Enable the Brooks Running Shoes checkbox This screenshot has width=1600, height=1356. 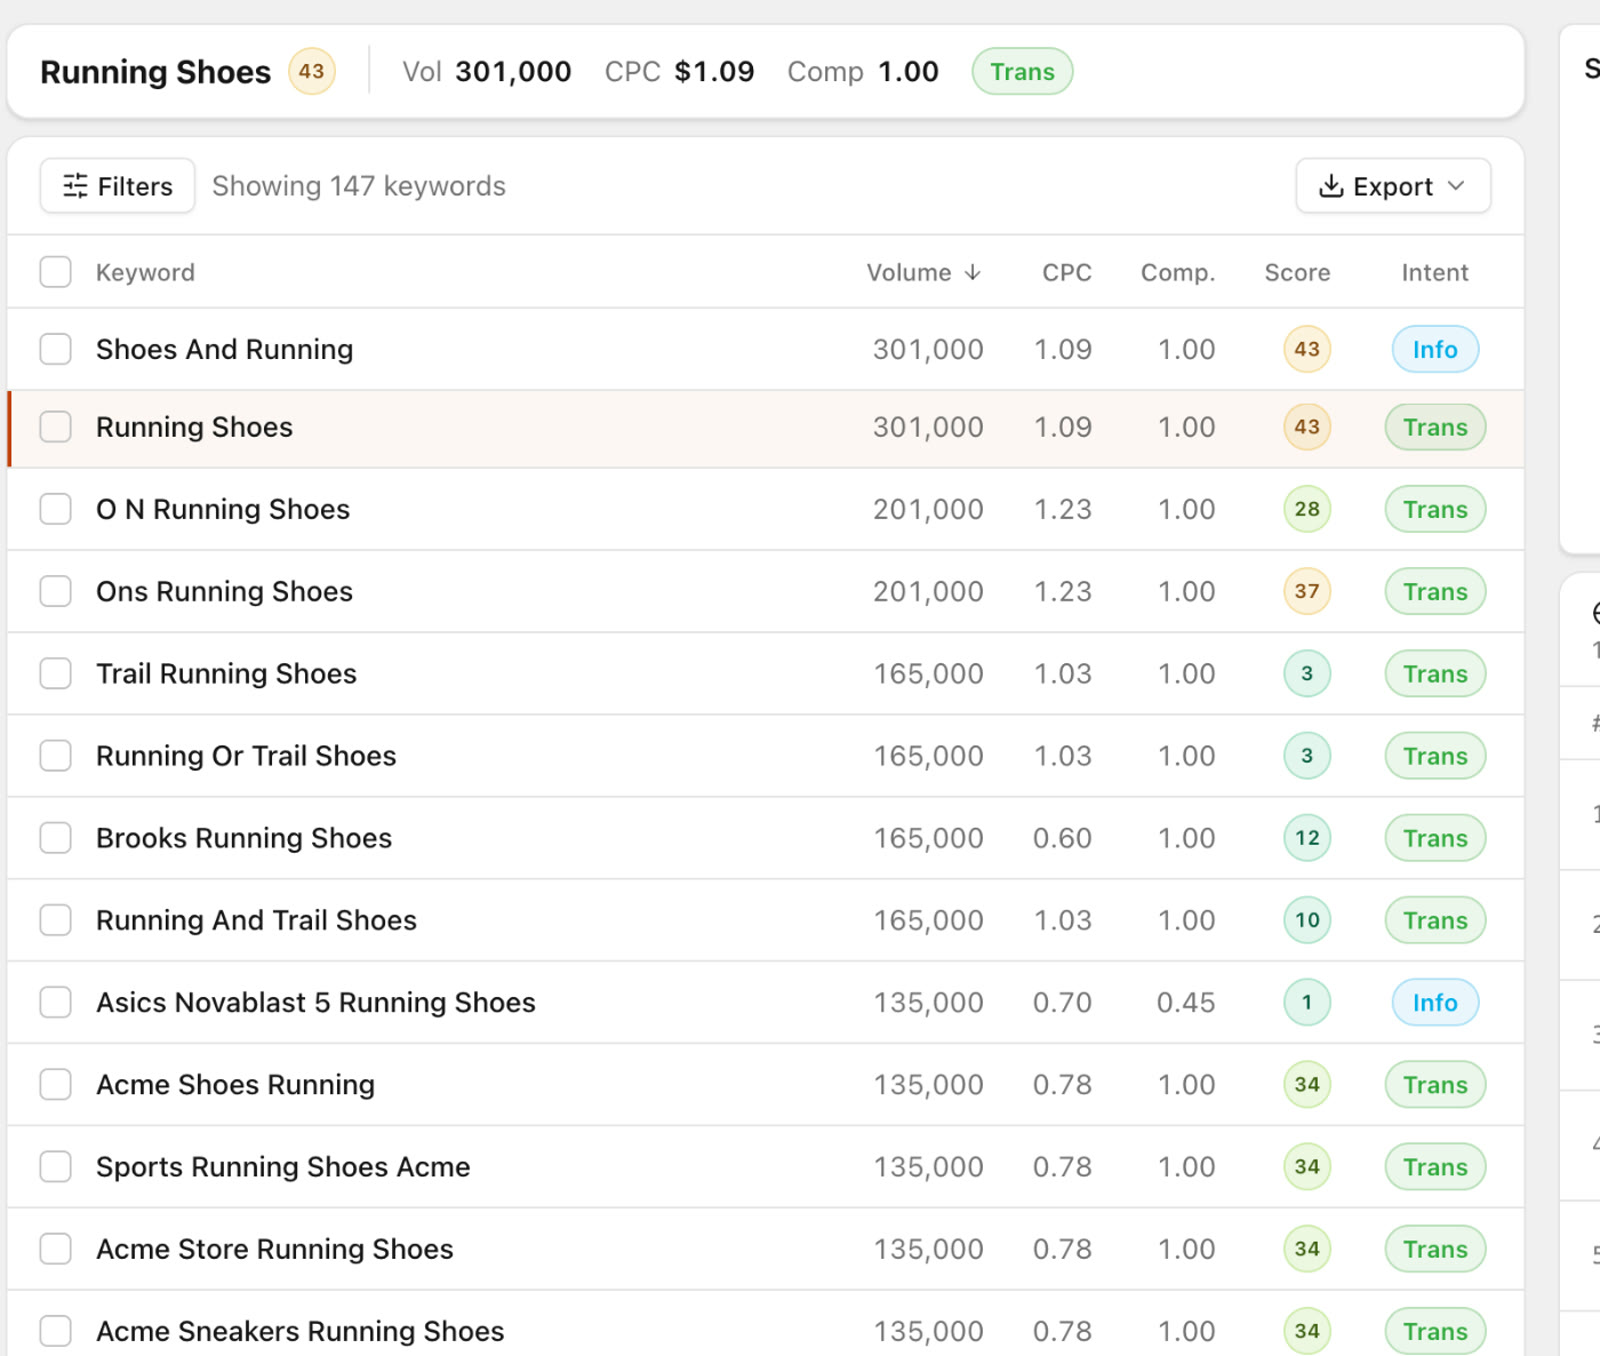point(56,838)
